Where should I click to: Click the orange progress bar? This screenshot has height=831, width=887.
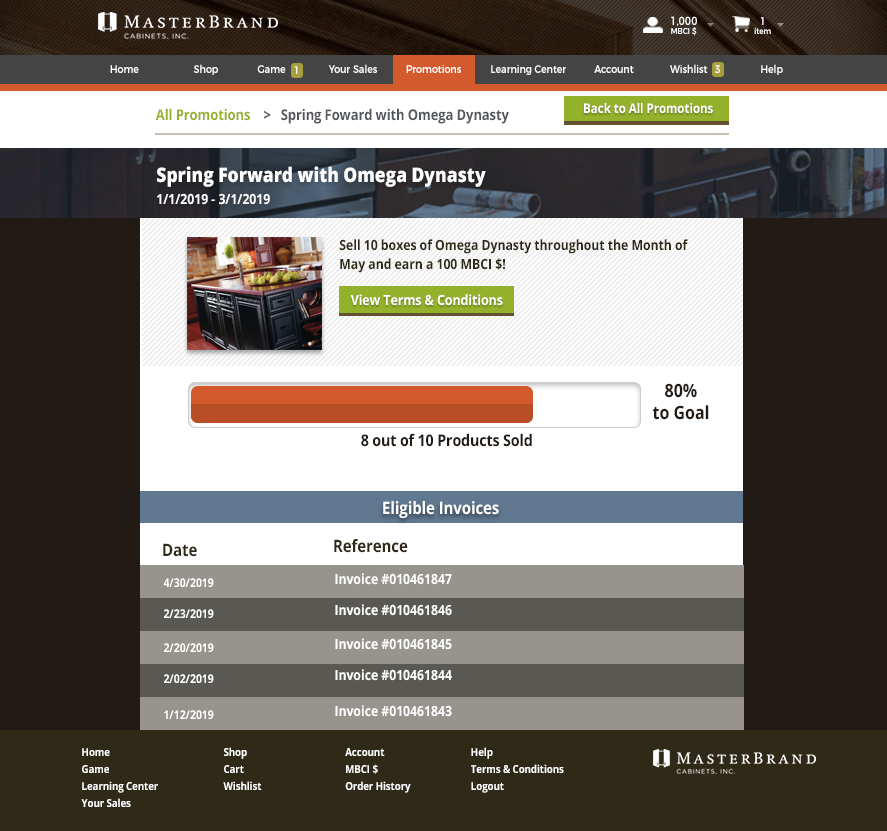[x=361, y=404]
